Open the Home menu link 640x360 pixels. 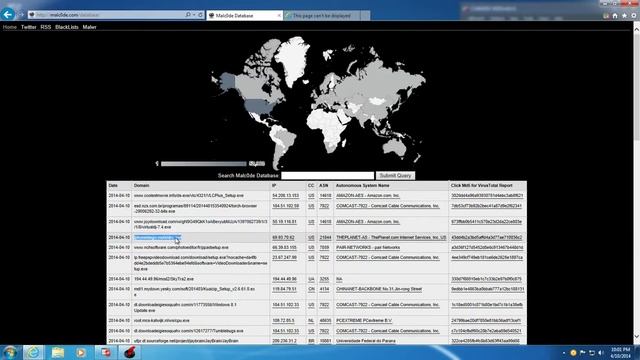point(10,27)
